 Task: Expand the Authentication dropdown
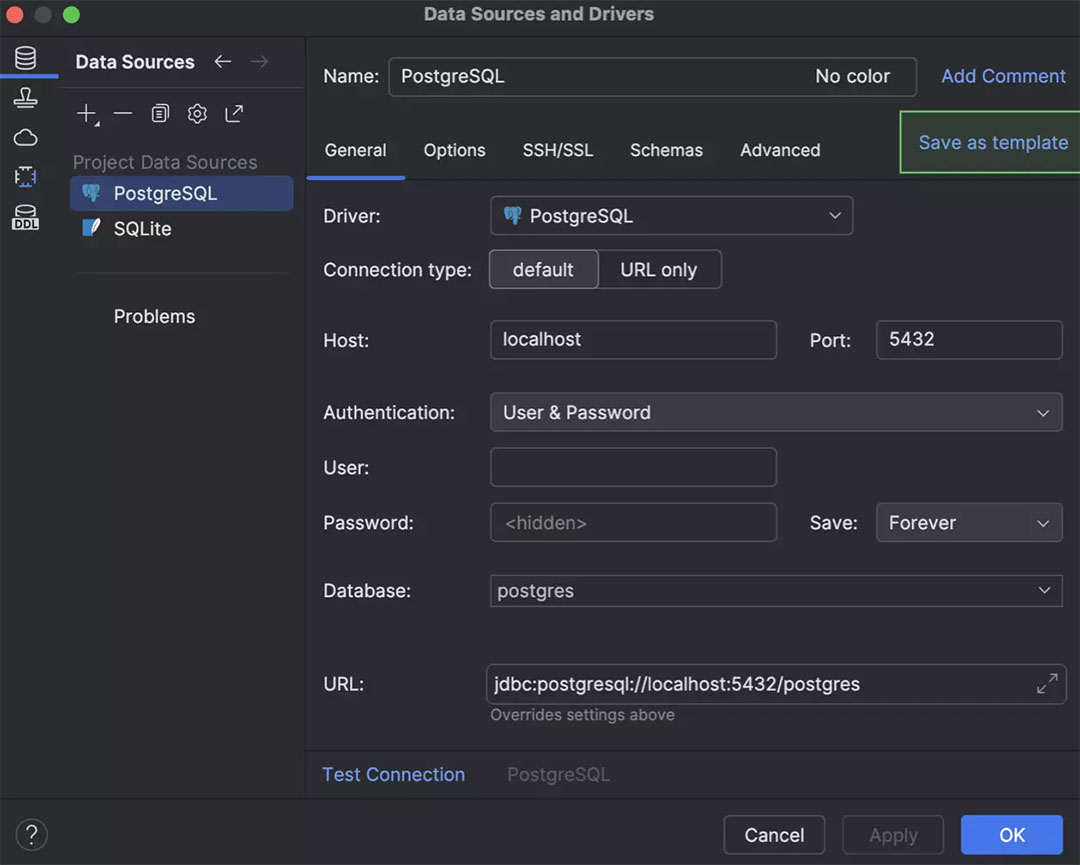775,413
